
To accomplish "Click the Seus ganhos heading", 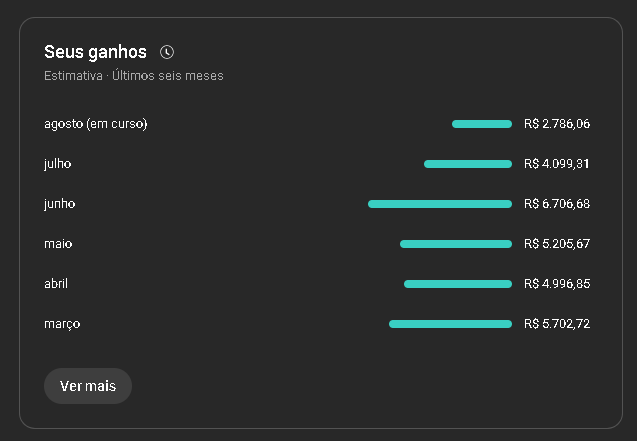I will point(95,52).
